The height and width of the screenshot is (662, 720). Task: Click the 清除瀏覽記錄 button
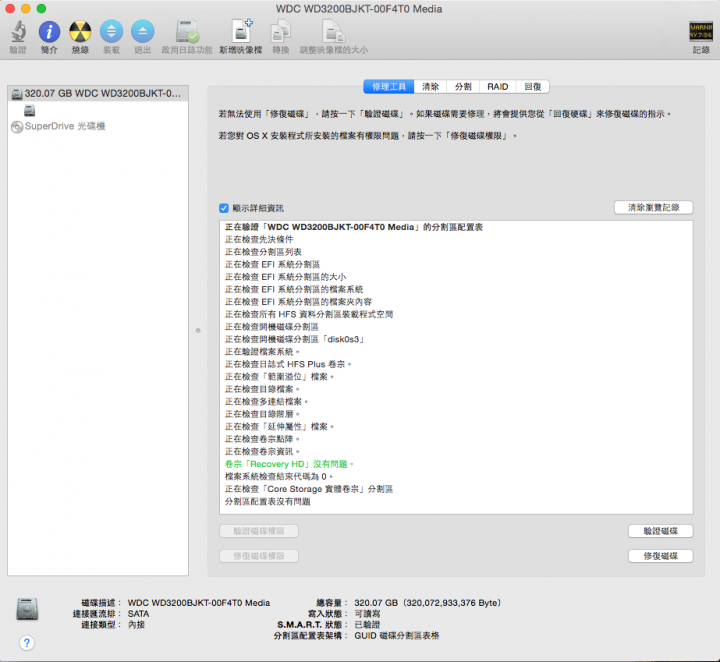(x=653, y=208)
